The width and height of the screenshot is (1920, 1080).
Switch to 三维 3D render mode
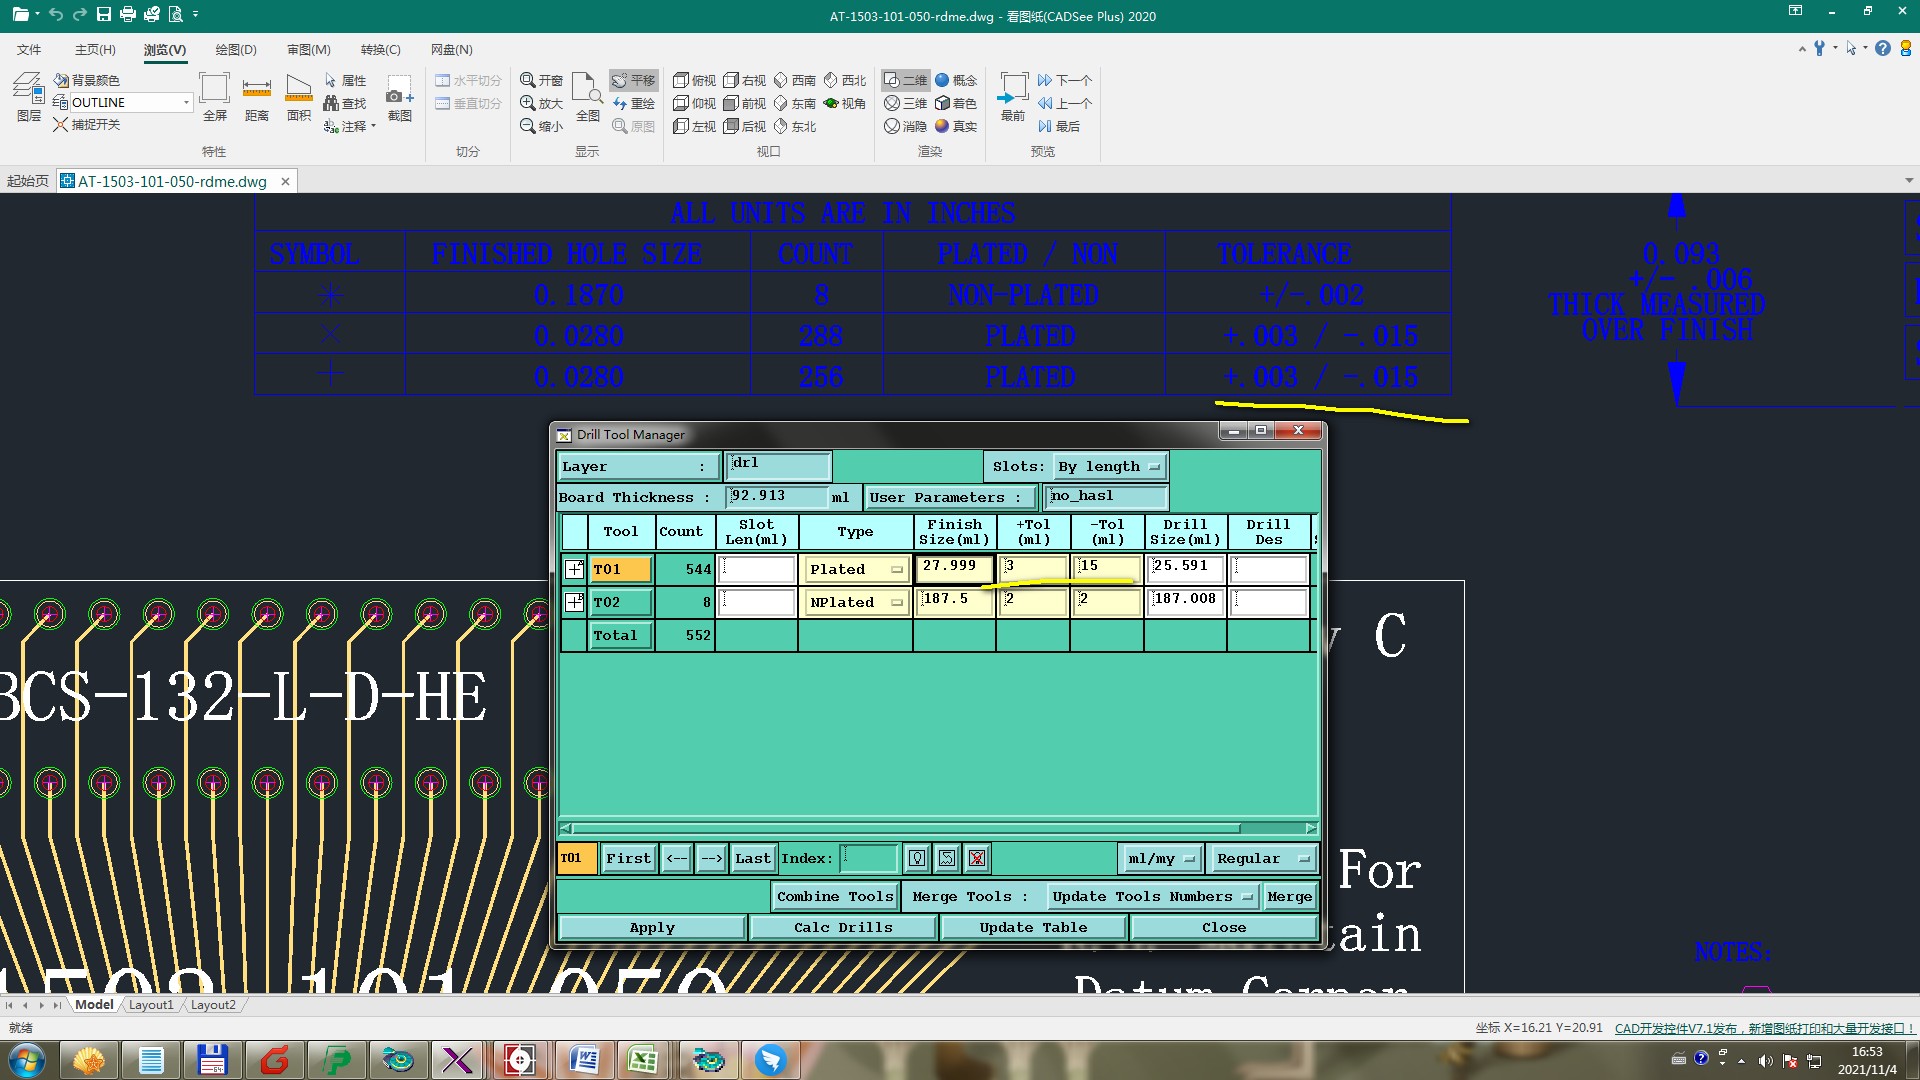[x=905, y=103]
